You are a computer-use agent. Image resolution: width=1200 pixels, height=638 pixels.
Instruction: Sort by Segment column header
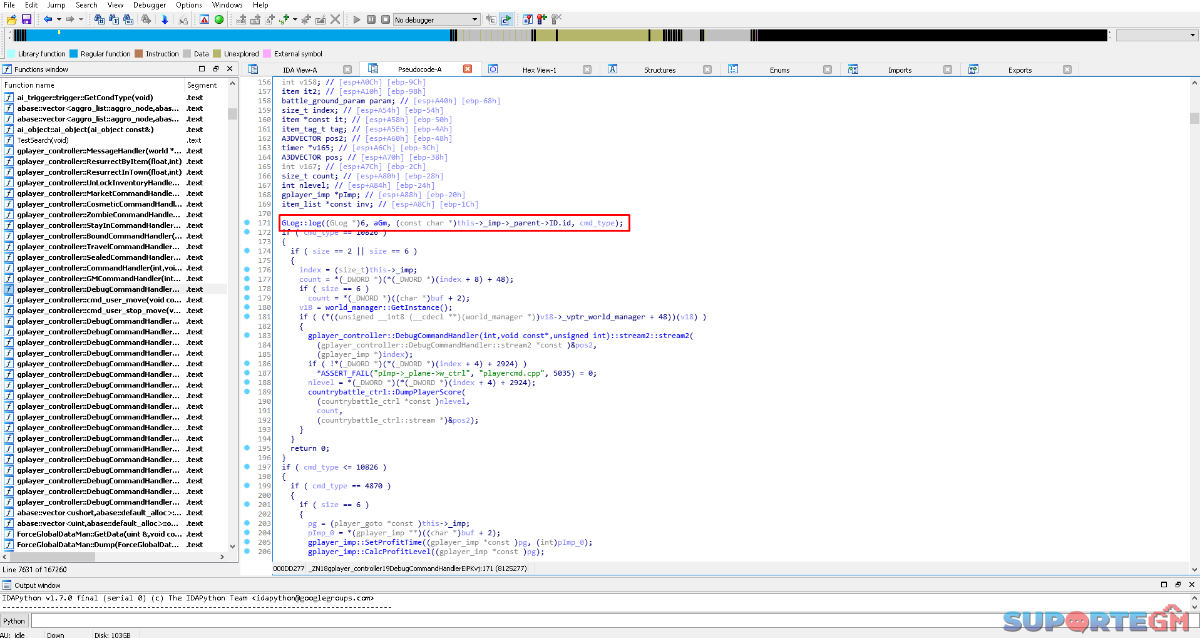(205, 85)
